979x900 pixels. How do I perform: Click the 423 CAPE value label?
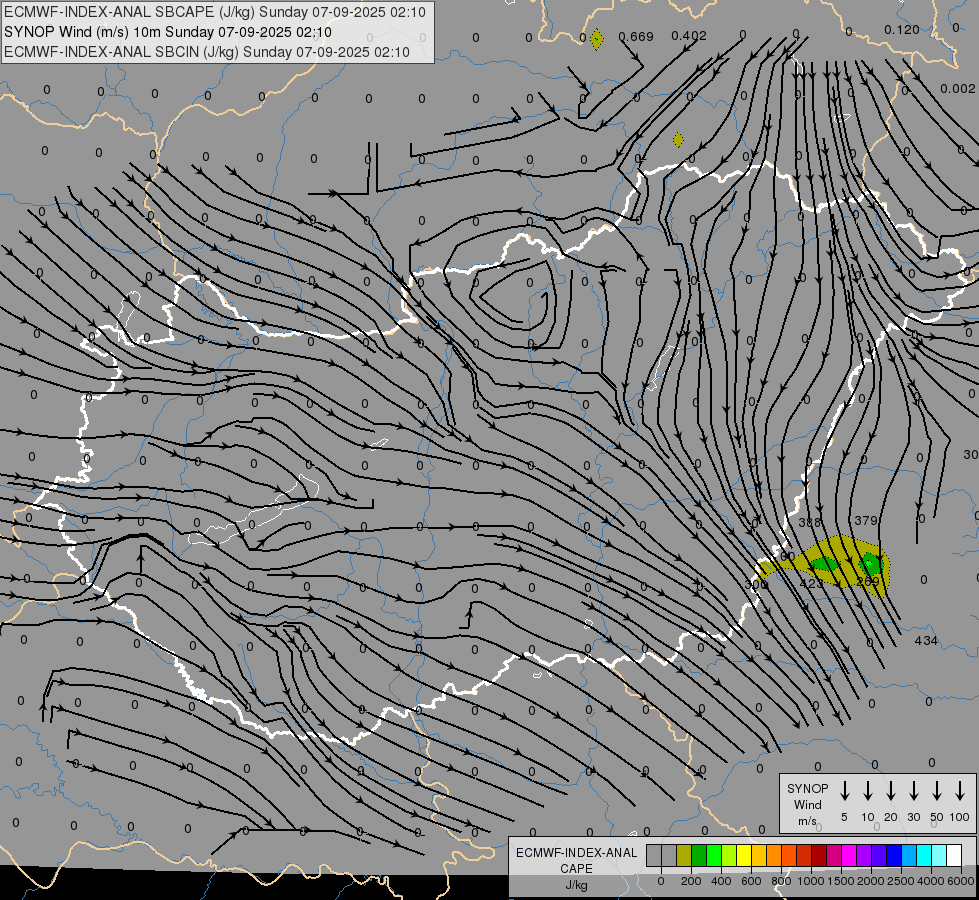click(810, 583)
